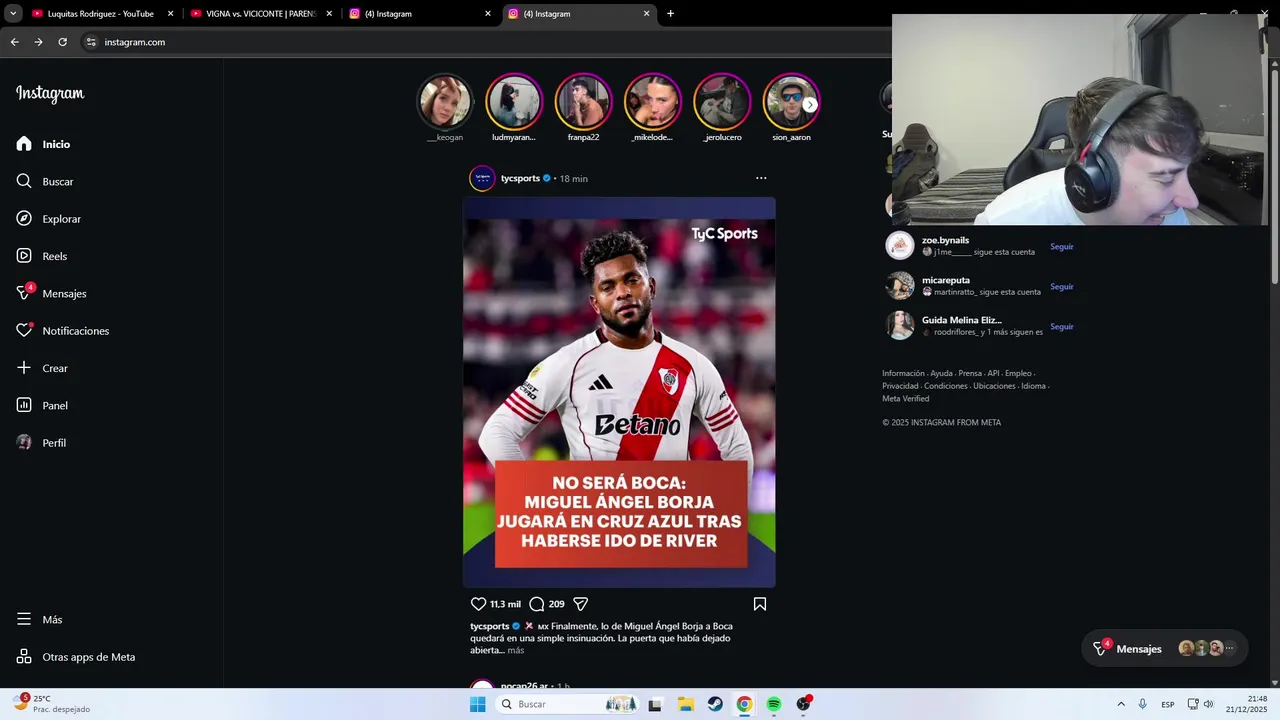Open zoe.bynails suggested profile
Image resolution: width=1280 pixels, height=720 pixels.
tap(945, 240)
